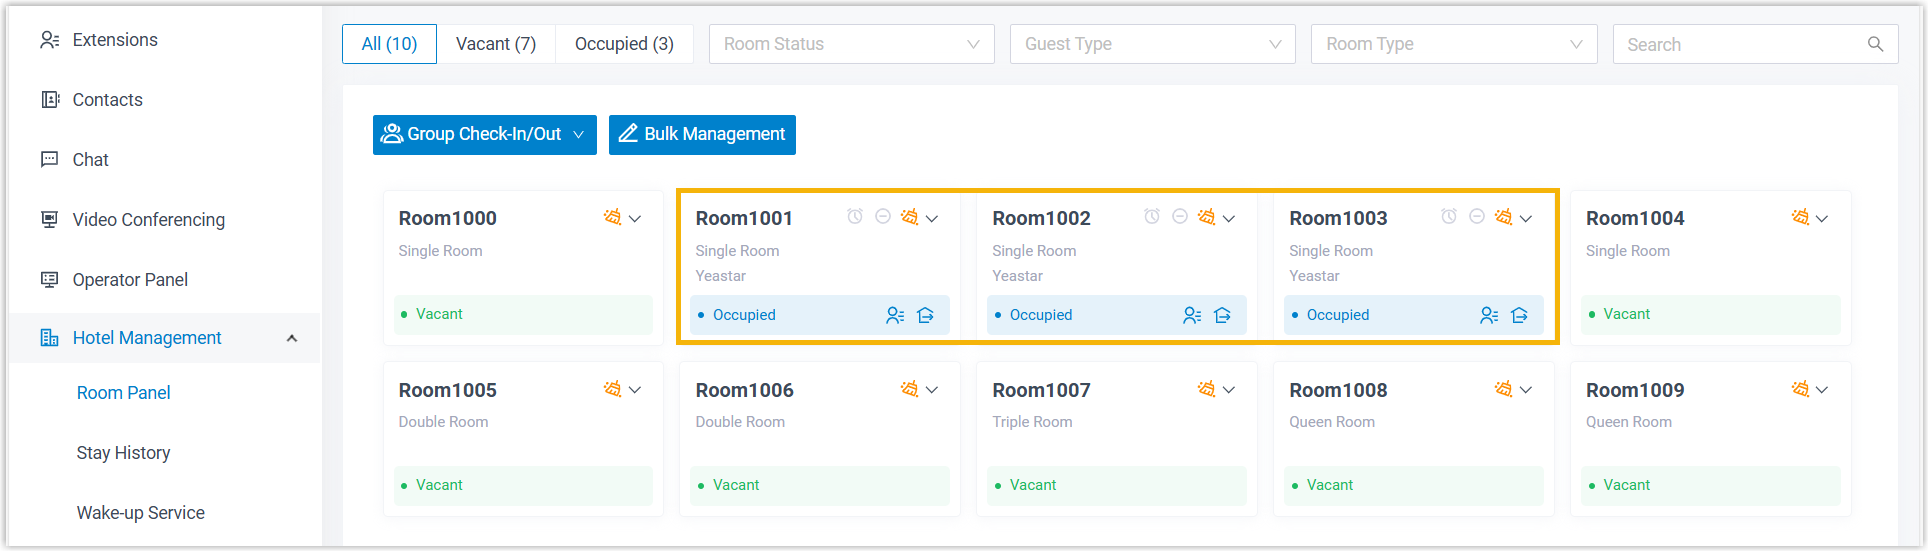Click the broom icon on Room1007
1929x552 pixels.
click(1206, 389)
